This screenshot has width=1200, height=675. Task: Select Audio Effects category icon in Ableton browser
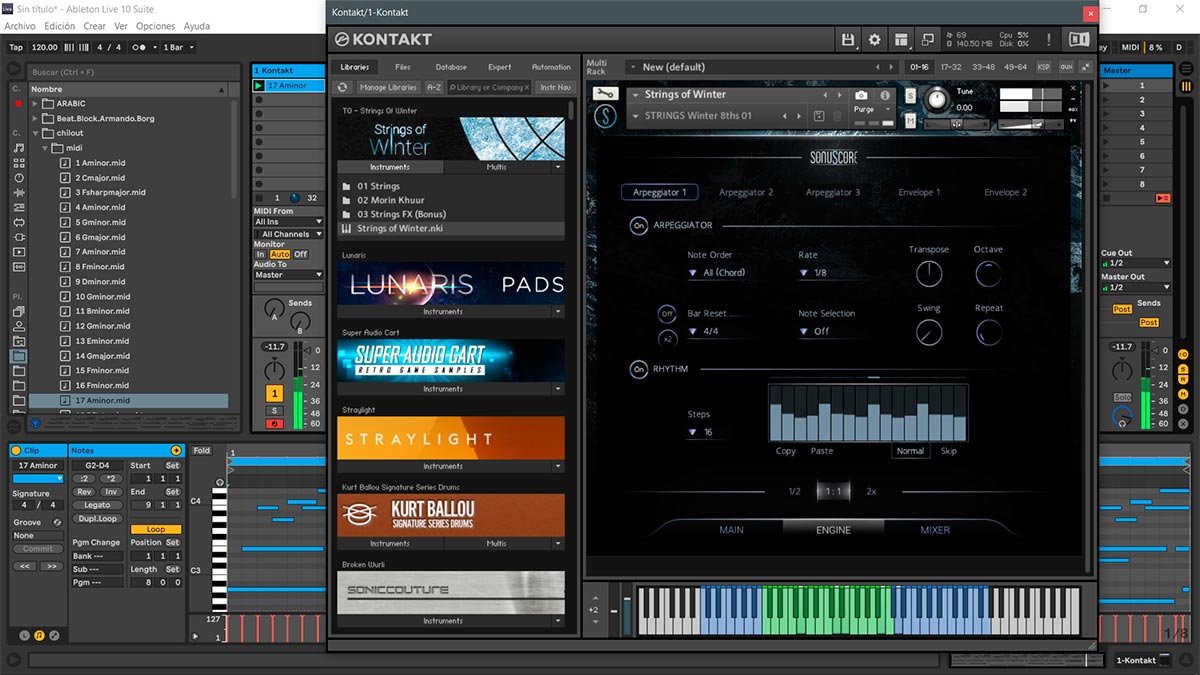[19, 192]
